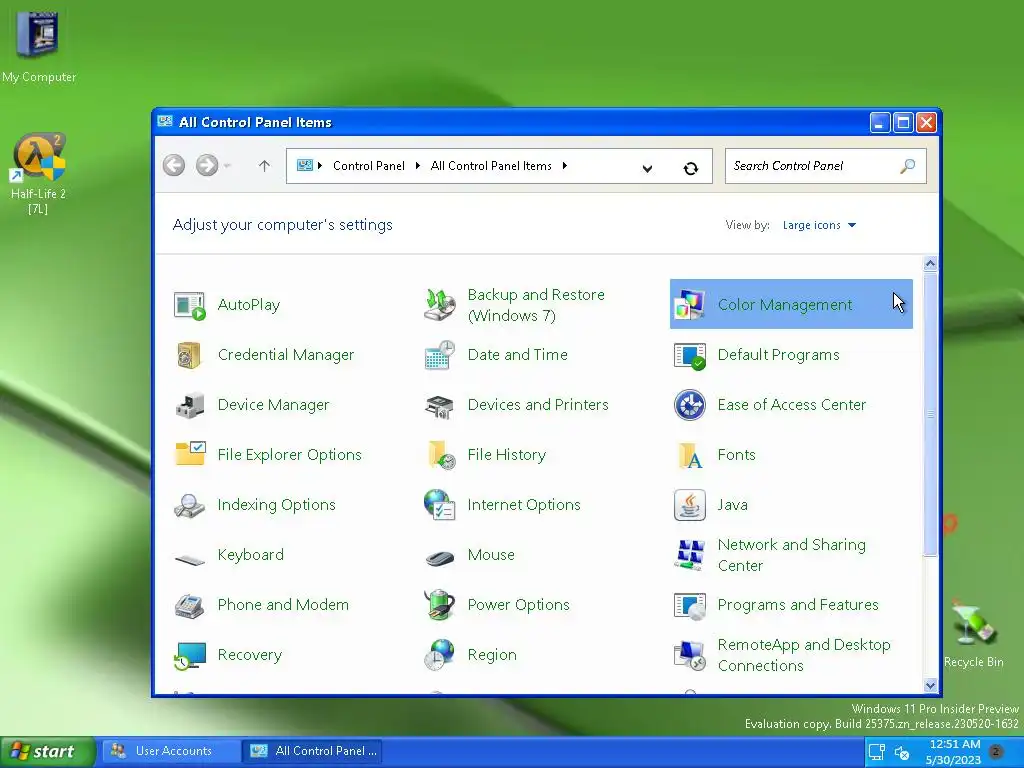The height and width of the screenshot is (768, 1024).
Task: Click the Device Manager icon
Action: coord(189,405)
